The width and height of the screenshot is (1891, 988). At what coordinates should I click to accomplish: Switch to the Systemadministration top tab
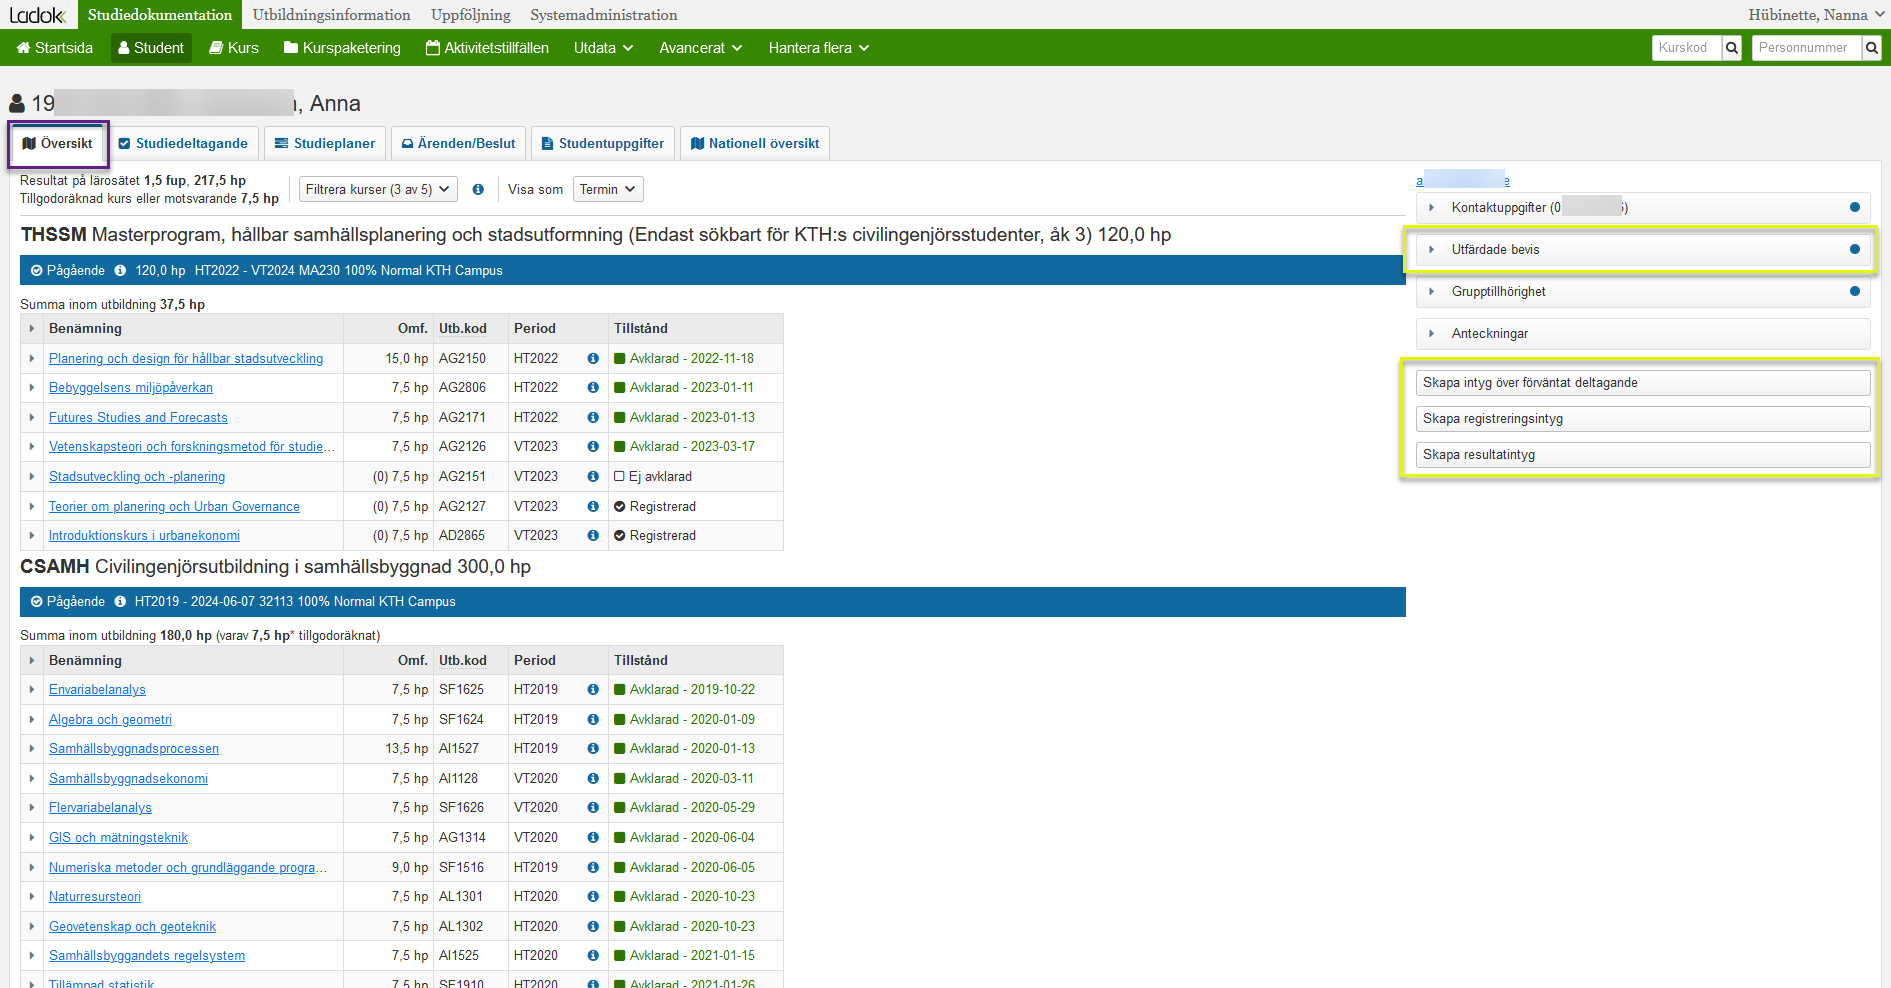[604, 15]
